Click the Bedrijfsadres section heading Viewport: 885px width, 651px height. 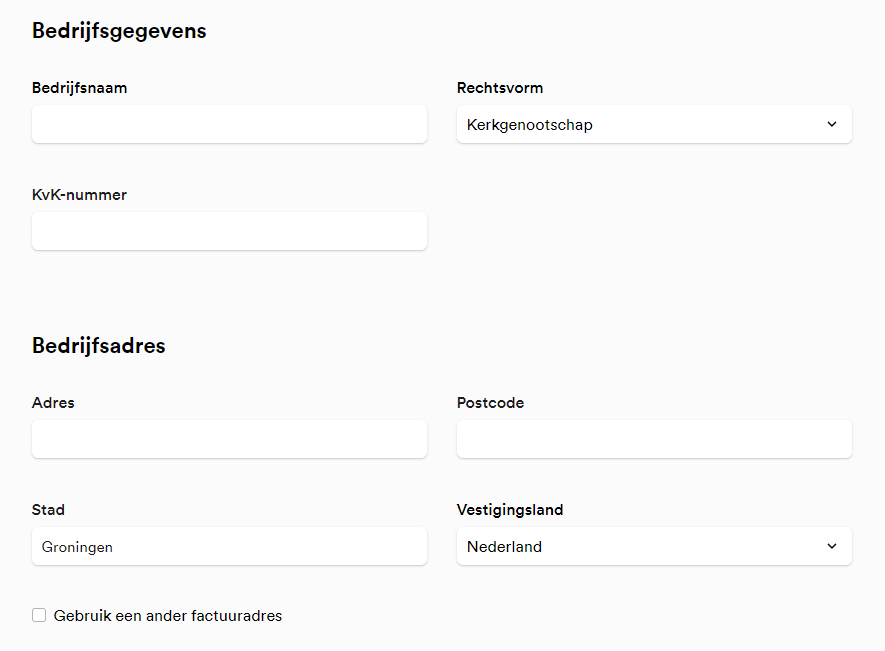click(x=99, y=346)
